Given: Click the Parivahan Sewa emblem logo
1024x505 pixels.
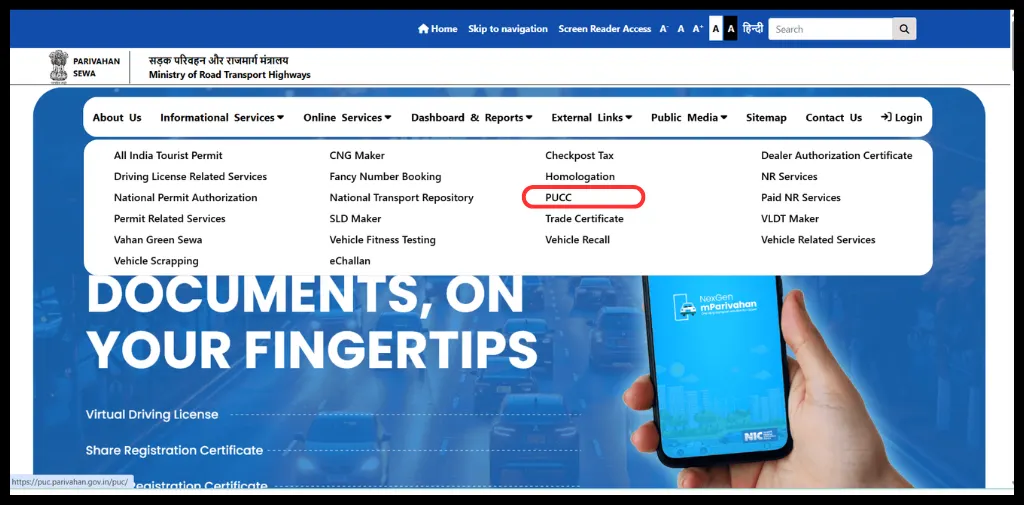Looking at the screenshot, I should 59,67.
